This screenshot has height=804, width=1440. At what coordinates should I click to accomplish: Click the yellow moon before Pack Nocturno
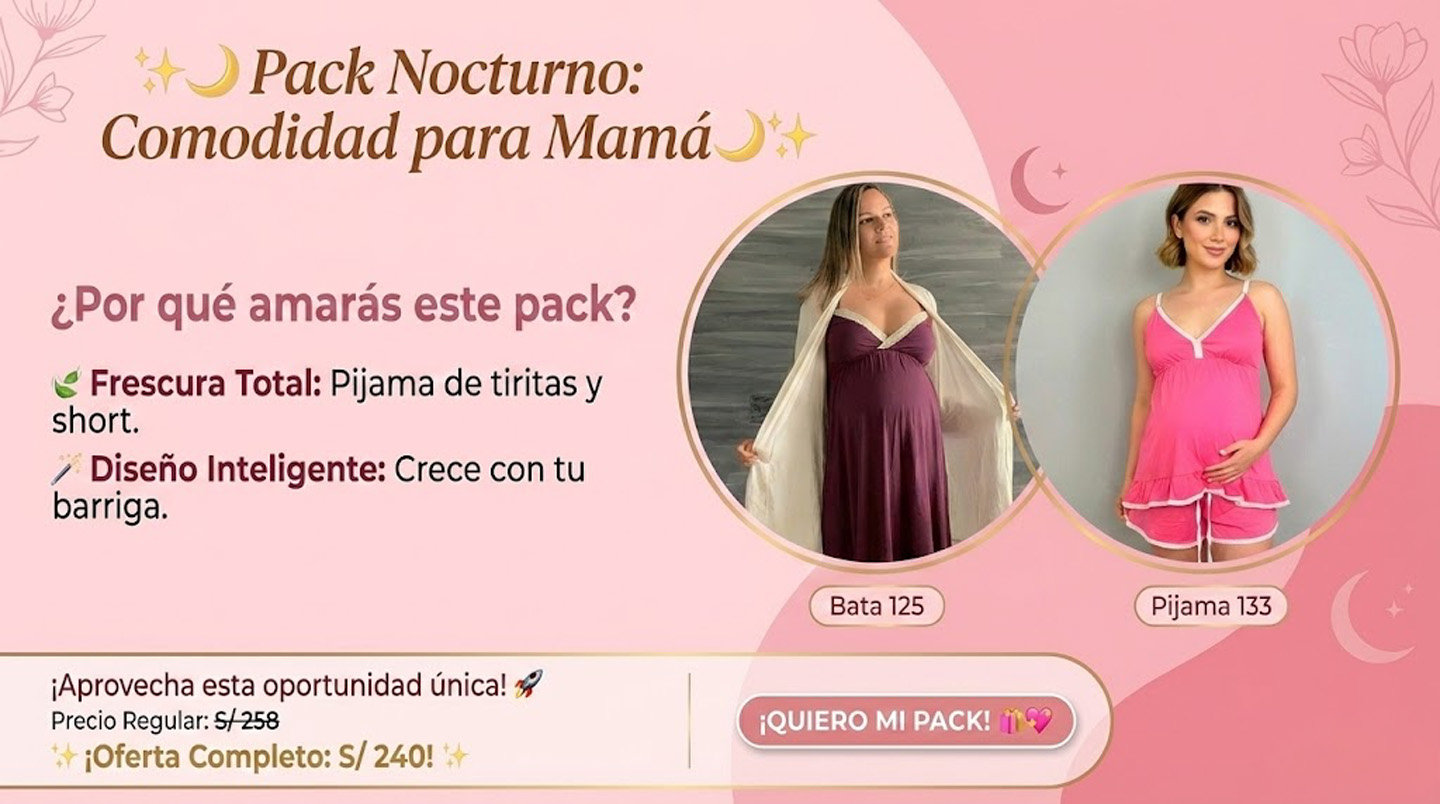point(213,72)
